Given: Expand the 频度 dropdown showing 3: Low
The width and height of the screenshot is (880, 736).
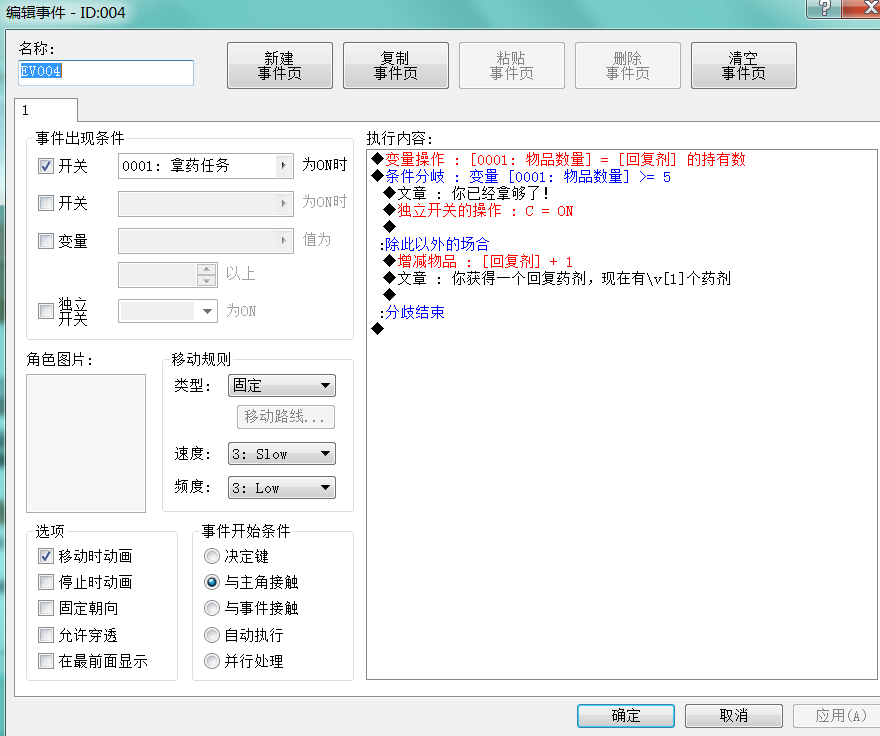Looking at the screenshot, I should coord(282,488).
